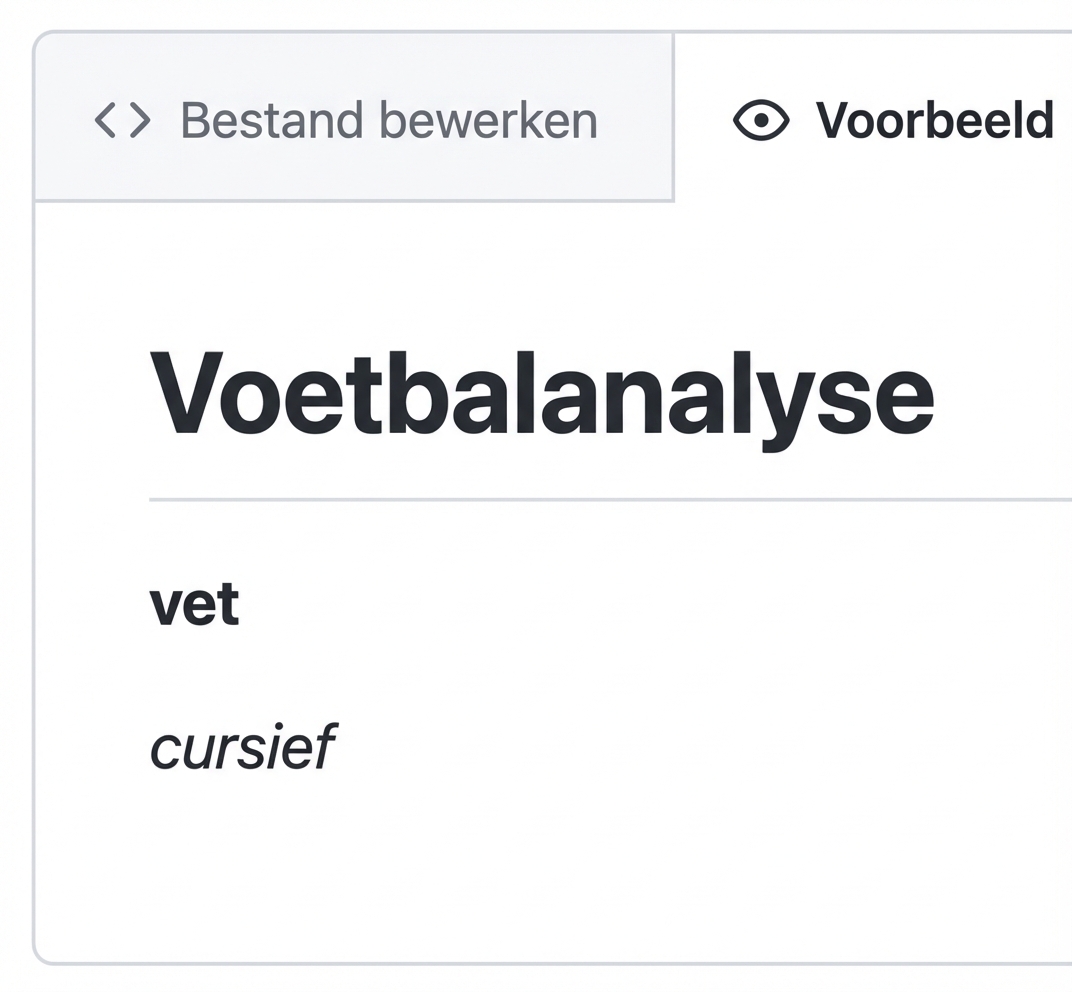Image resolution: width=1072 pixels, height=992 pixels.
Task: Click the bold word vet
Action: pyautogui.click(x=194, y=603)
